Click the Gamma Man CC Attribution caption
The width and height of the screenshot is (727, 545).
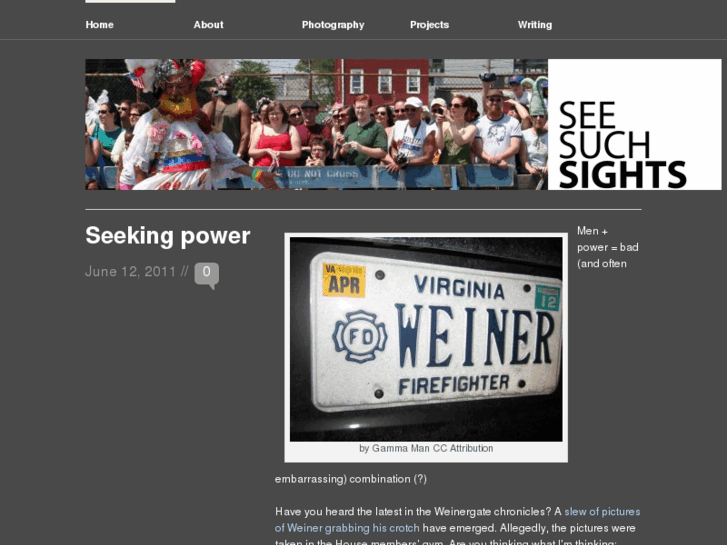[426, 449]
